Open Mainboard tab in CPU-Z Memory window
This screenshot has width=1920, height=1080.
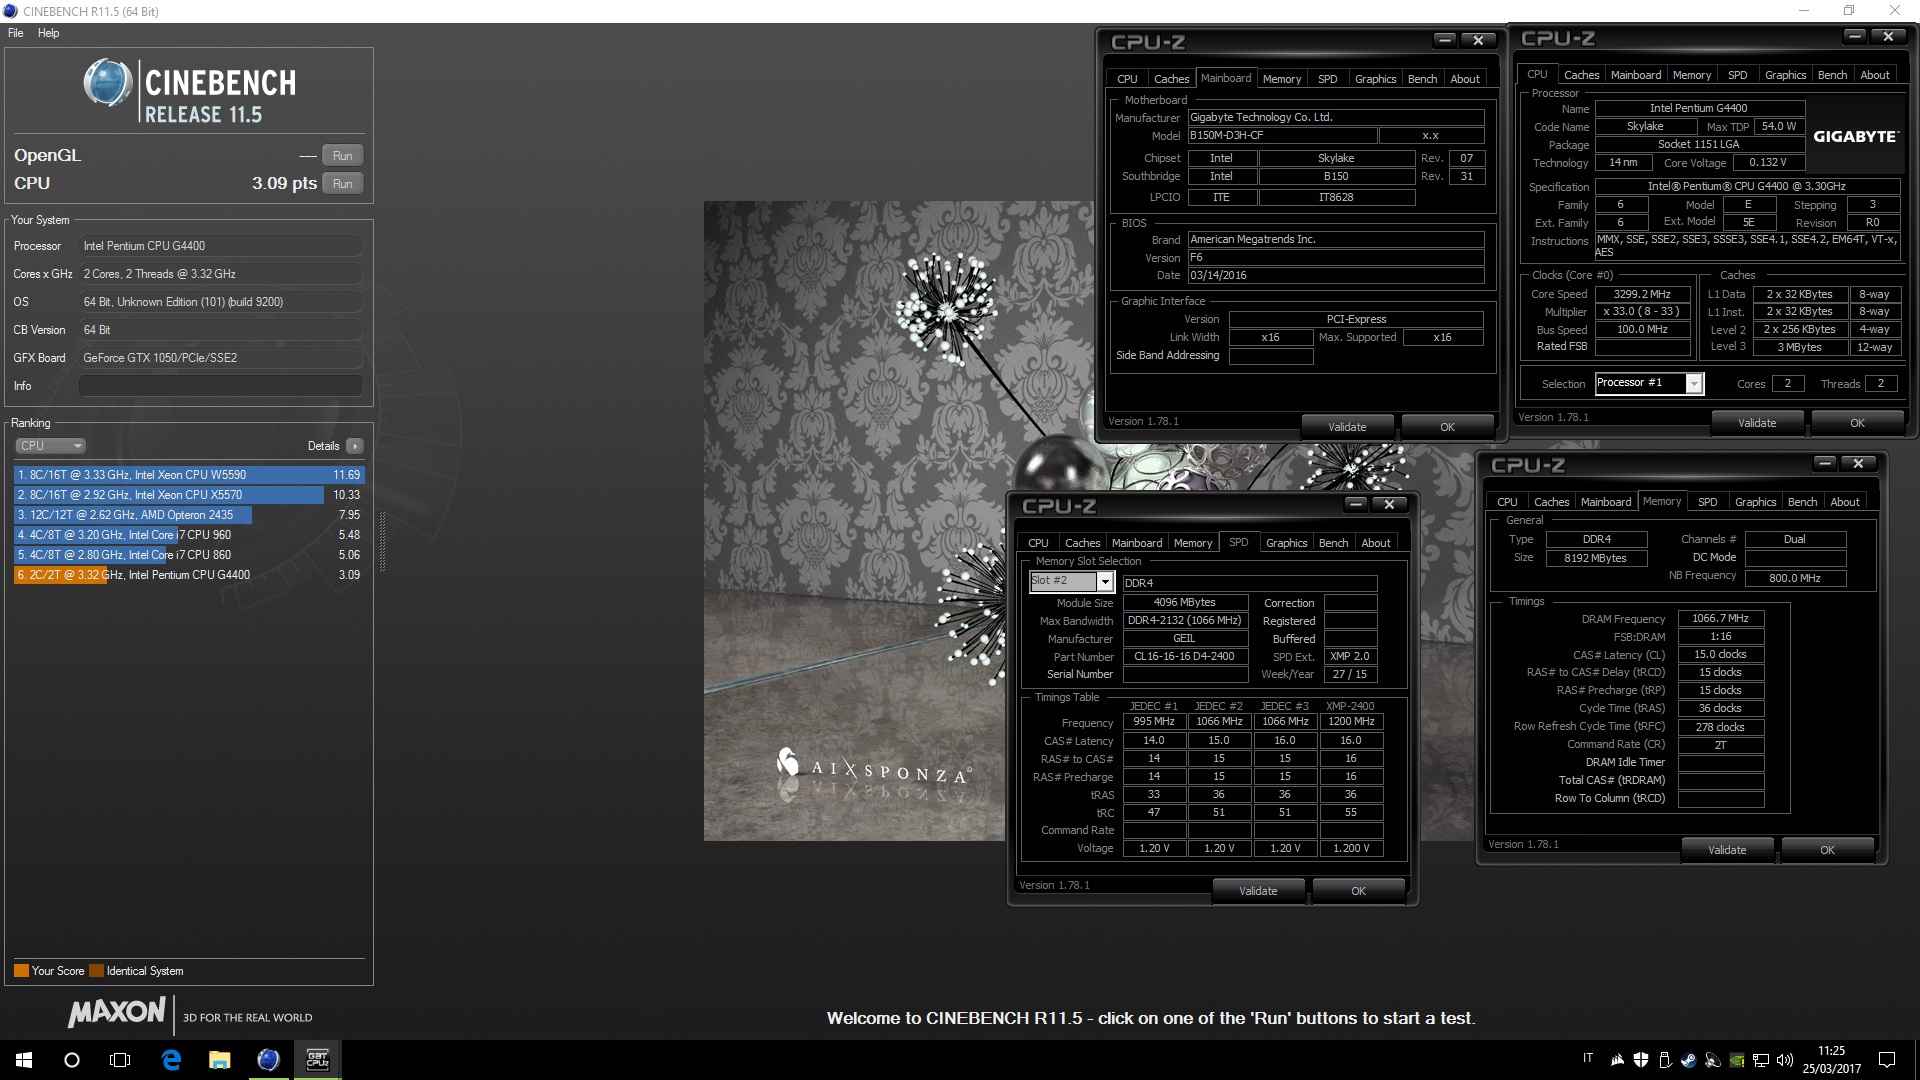click(x=1606, y=502)
